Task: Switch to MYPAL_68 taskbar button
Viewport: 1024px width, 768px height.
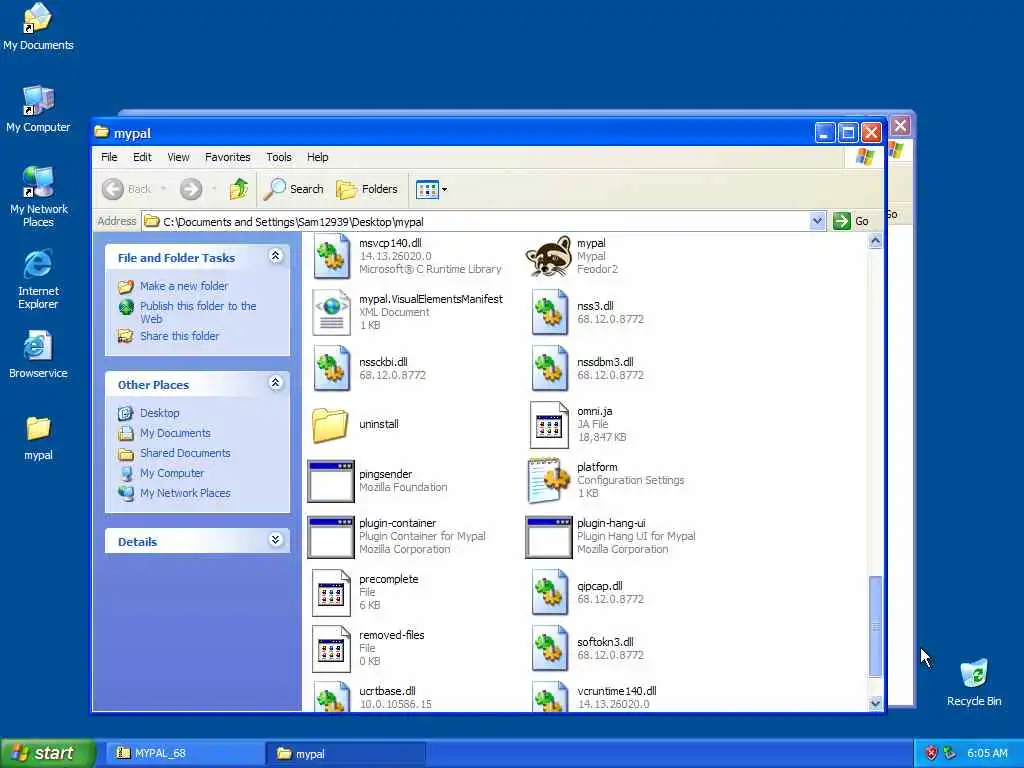Action: click(184, 754)
